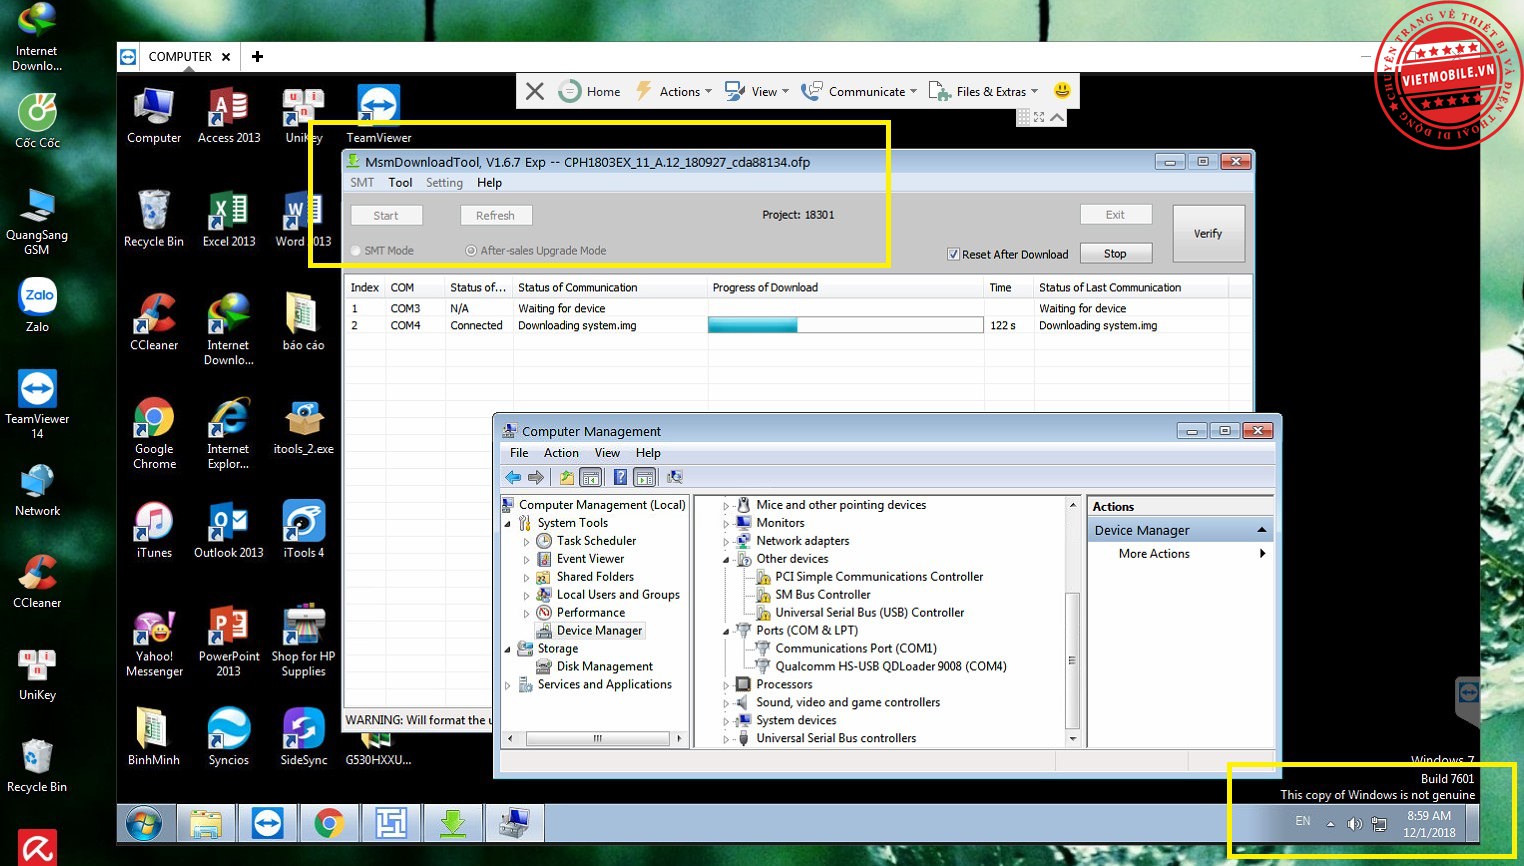Click the blue Help question mark icon

click(x=620, y=478)
